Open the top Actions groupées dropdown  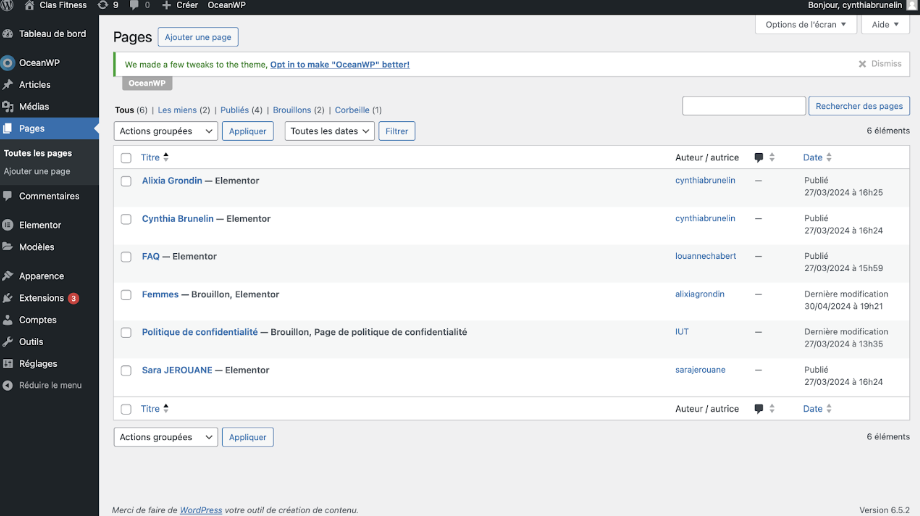point(165,131)
